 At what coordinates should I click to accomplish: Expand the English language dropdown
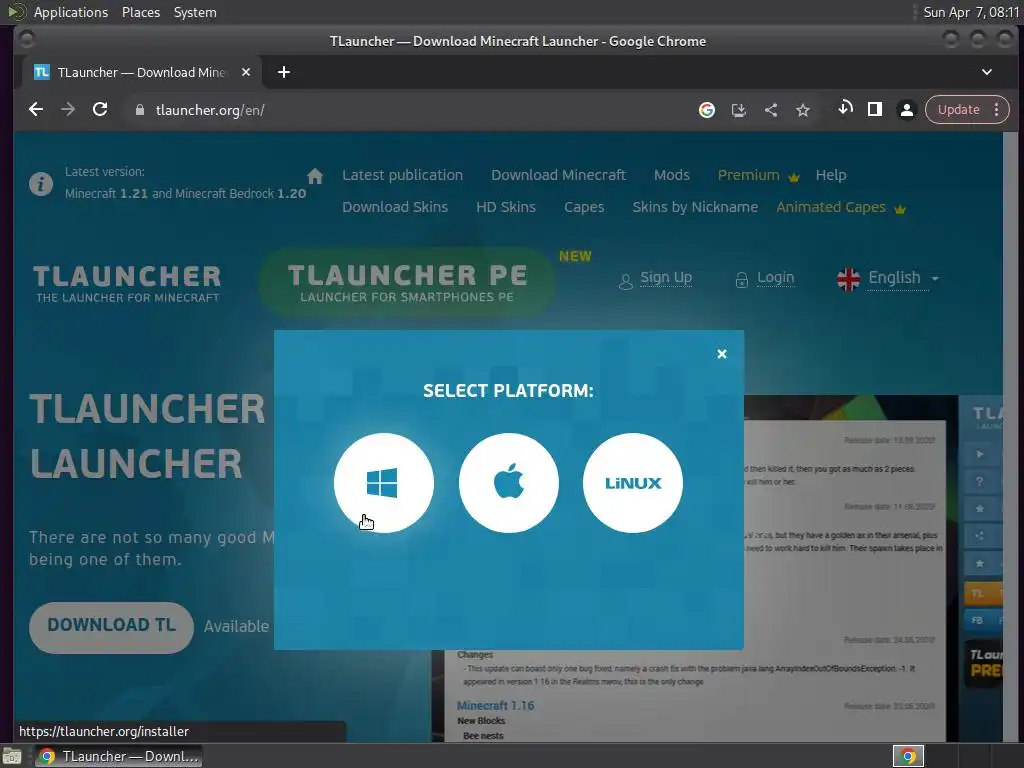click(x=888, y=279)
